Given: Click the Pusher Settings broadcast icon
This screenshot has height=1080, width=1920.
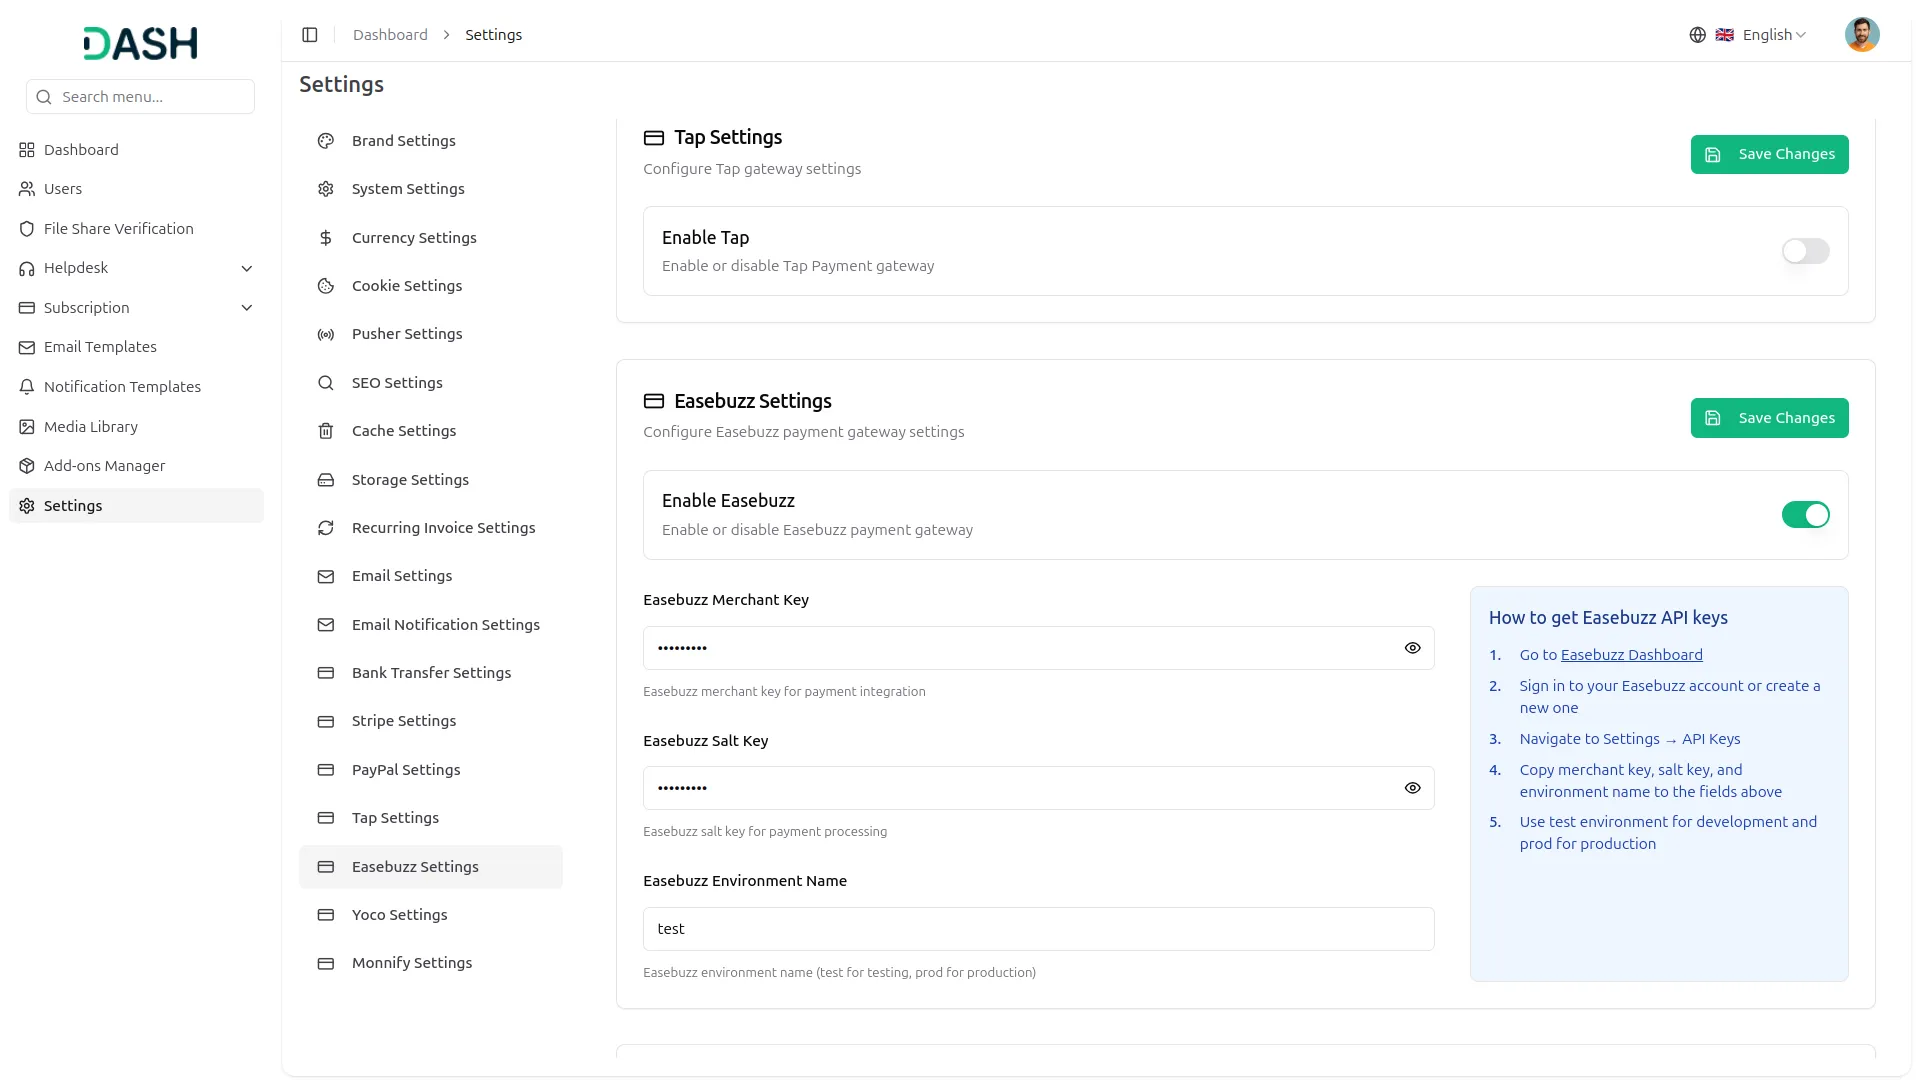Looking at the screenshot, I should click(x=326, y=334).
